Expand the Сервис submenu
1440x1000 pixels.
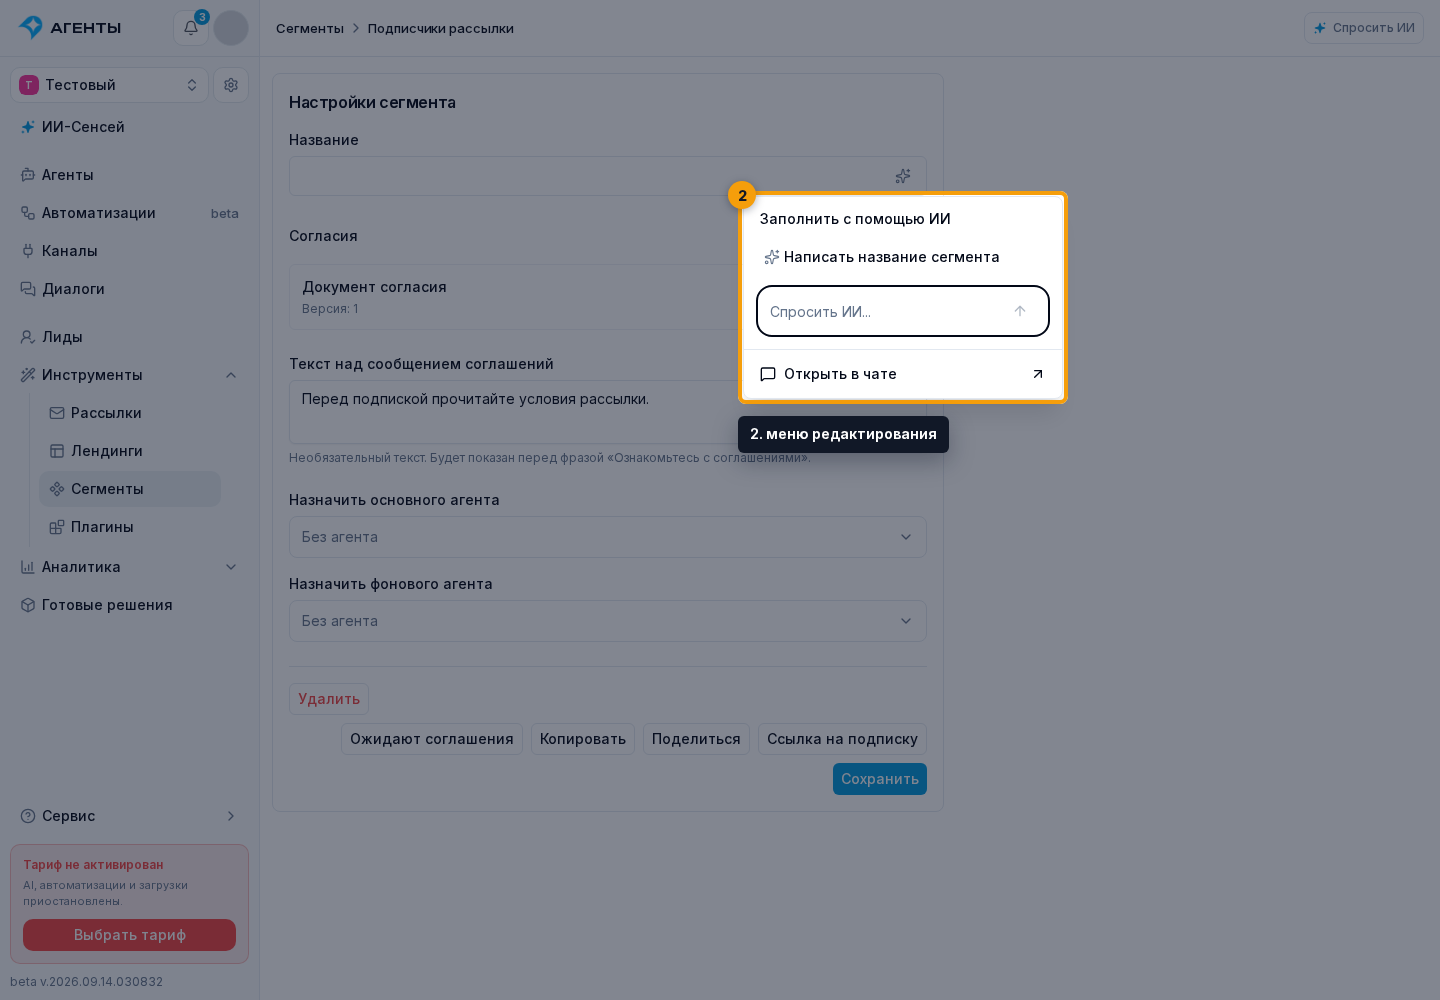click(129, 816)
